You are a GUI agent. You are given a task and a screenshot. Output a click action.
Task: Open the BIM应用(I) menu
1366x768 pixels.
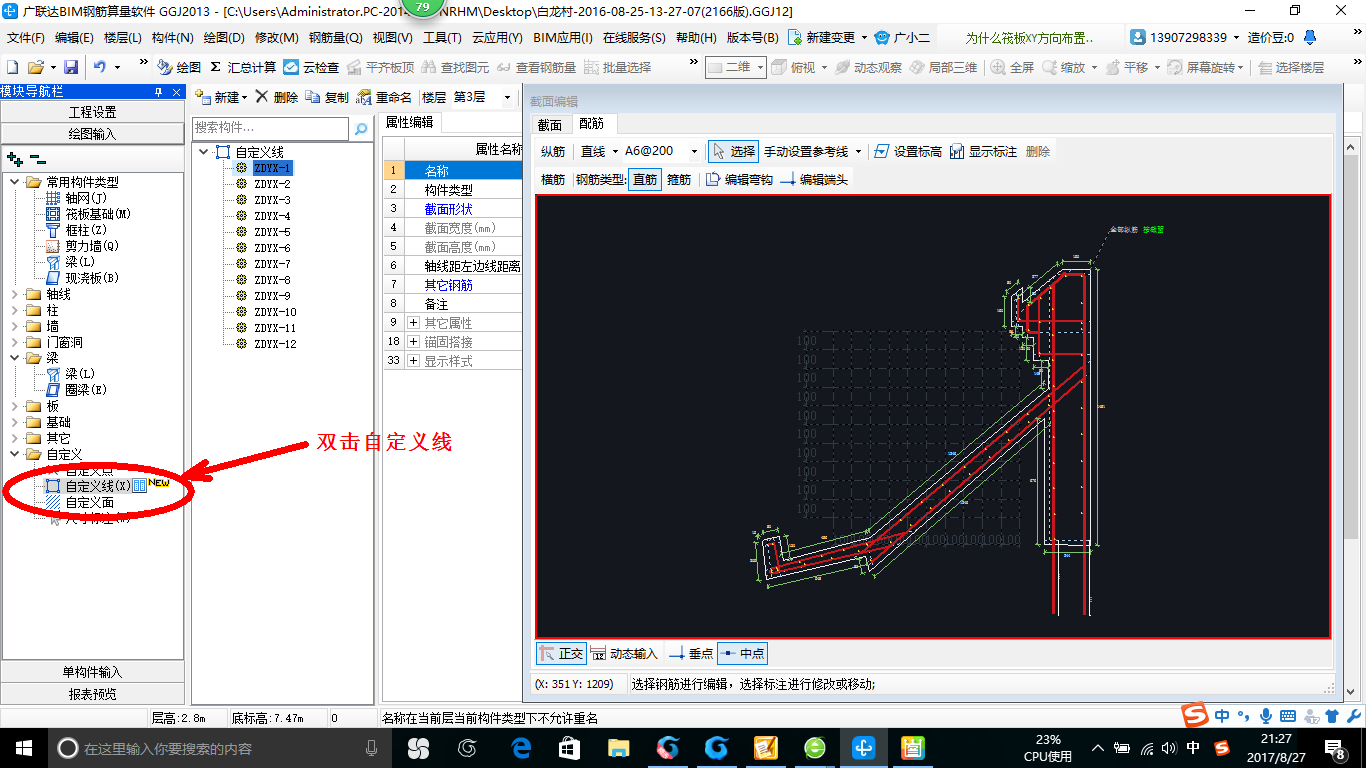click(x=563, y=37)
